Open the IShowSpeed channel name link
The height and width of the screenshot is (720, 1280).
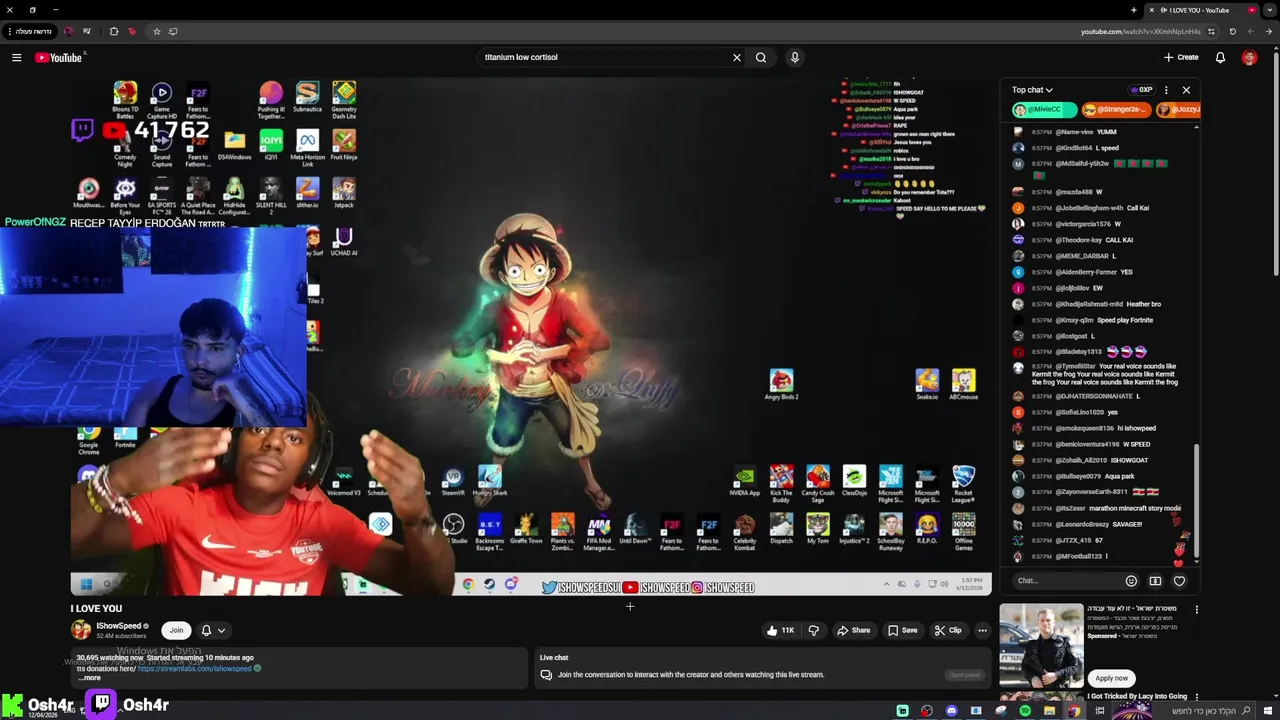(118, 626)
